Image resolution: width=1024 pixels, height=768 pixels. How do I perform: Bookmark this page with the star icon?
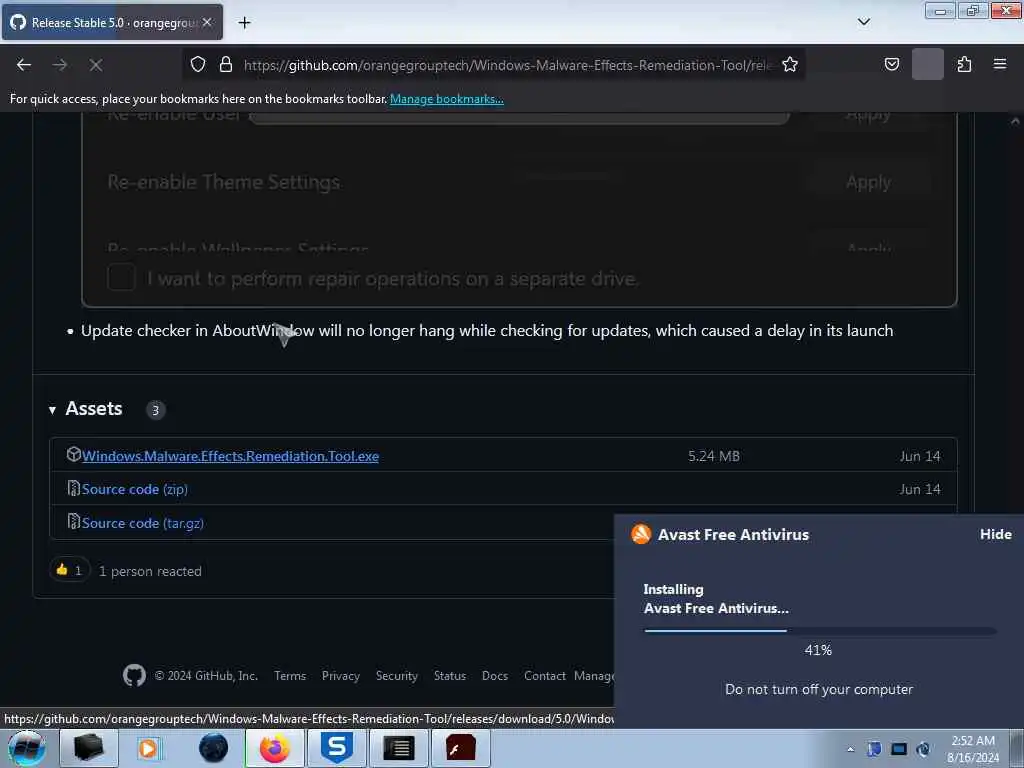790,64
